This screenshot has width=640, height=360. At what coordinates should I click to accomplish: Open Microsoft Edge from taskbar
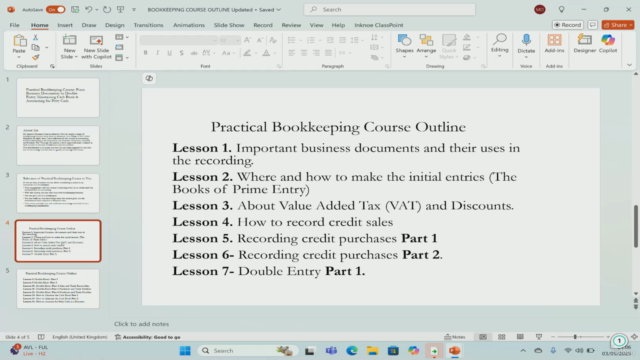352,351
